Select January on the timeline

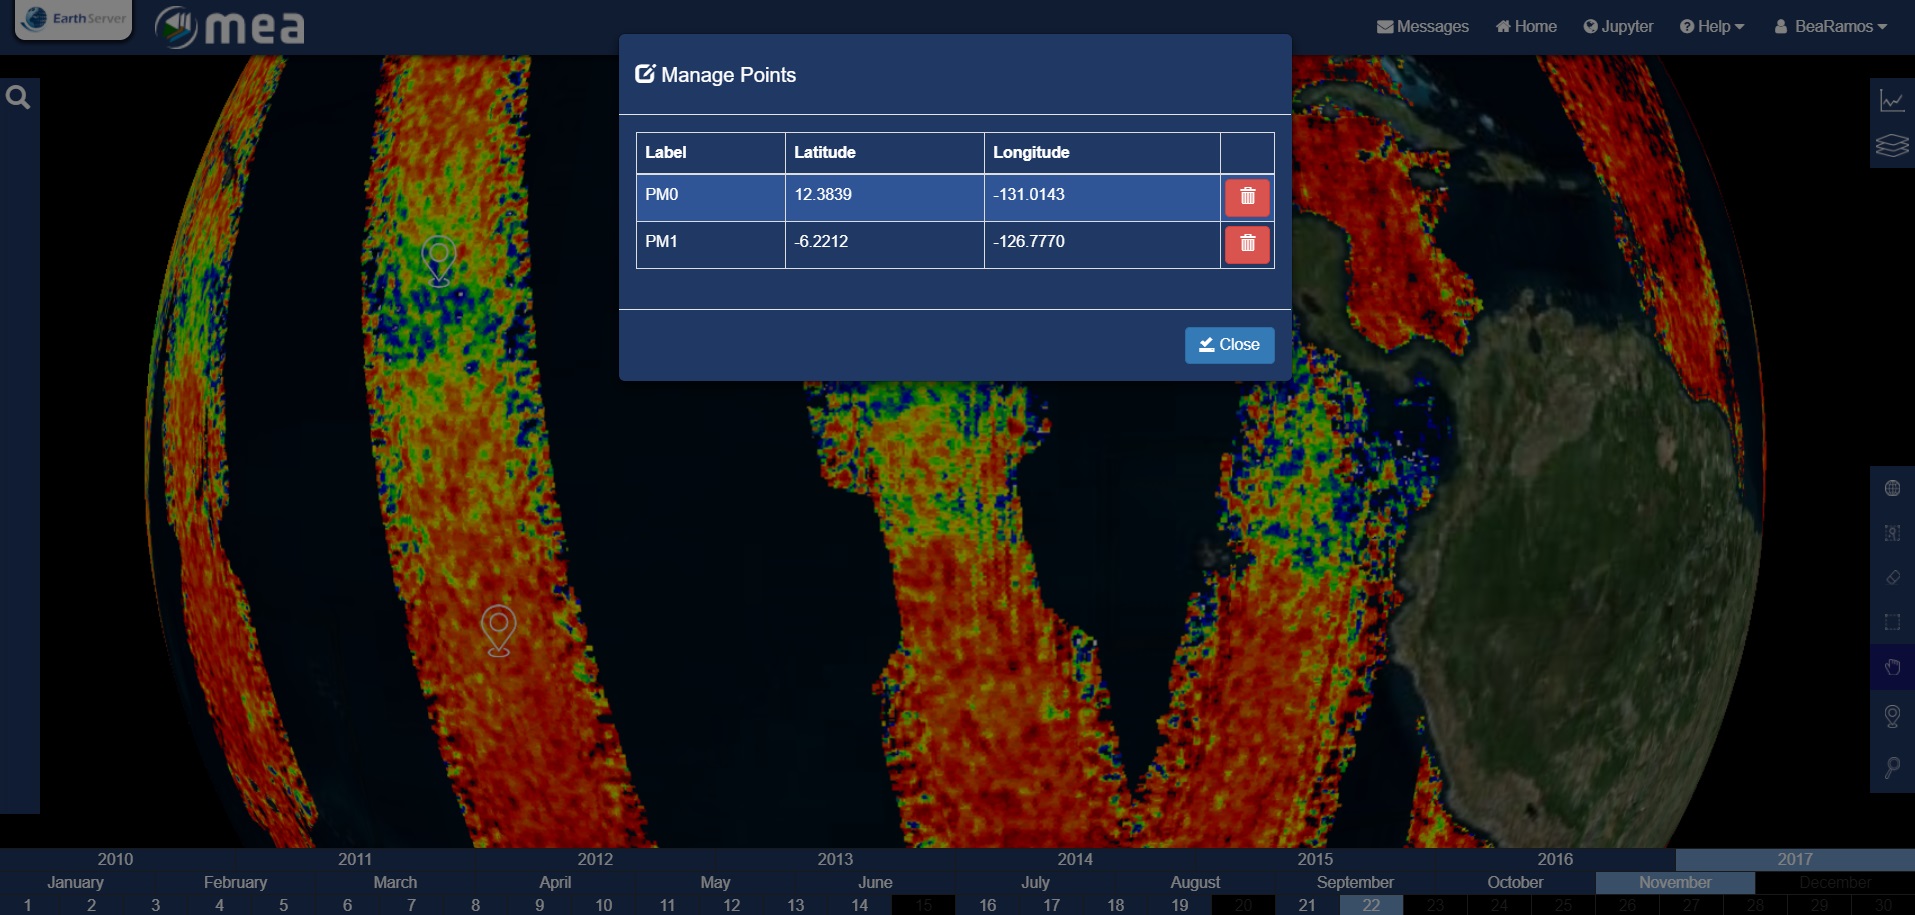[75, 882]
